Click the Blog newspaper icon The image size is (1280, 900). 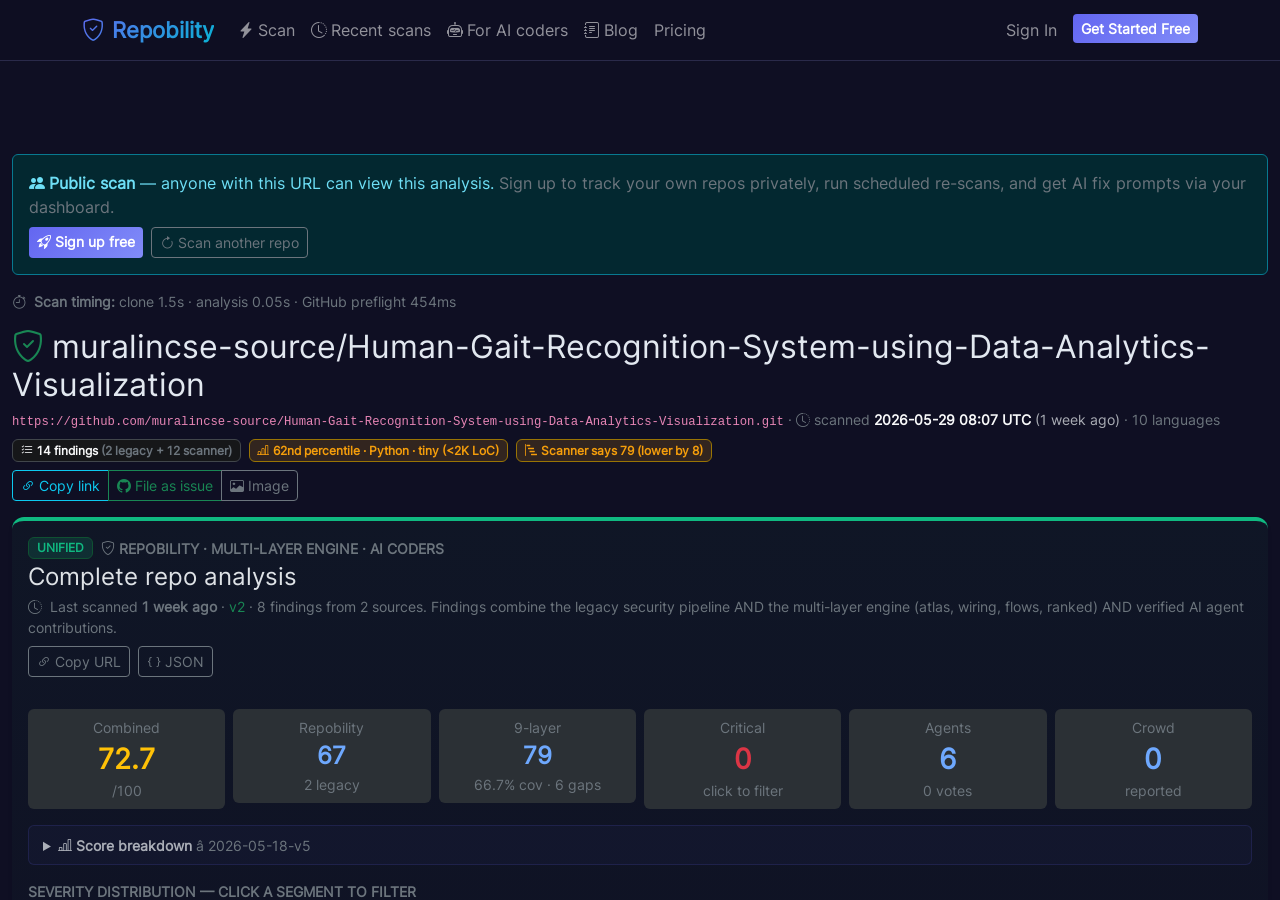[x=592, y=30]
